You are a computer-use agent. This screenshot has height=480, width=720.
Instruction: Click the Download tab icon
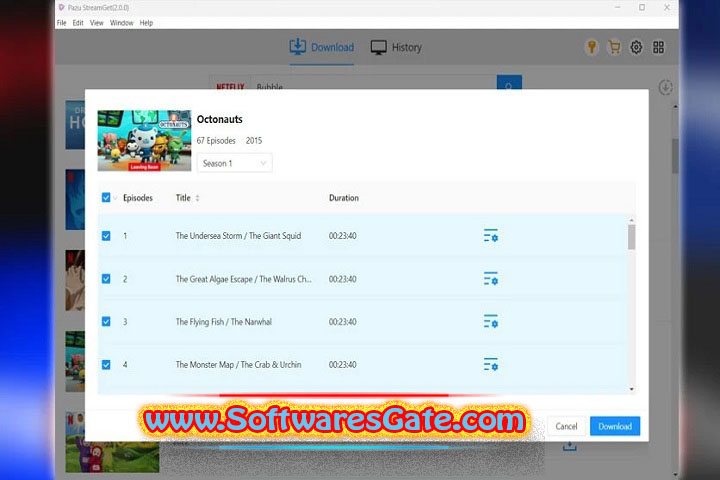click(298, 47)
